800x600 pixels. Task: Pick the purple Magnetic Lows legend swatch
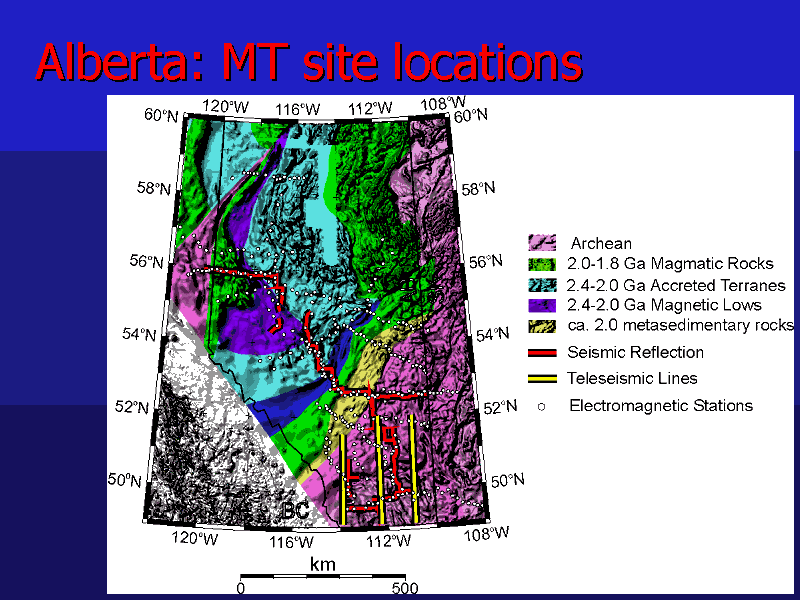pyautogui.click(x=542, y=305)
